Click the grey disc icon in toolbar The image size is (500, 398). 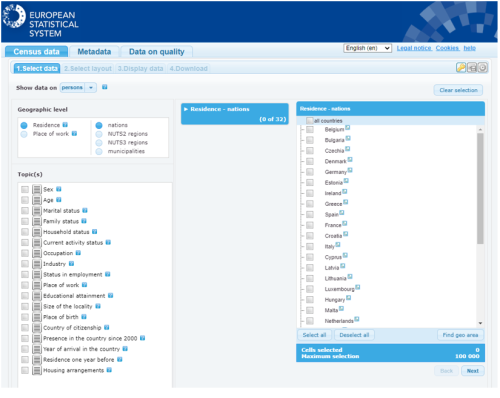click(483, 68)
